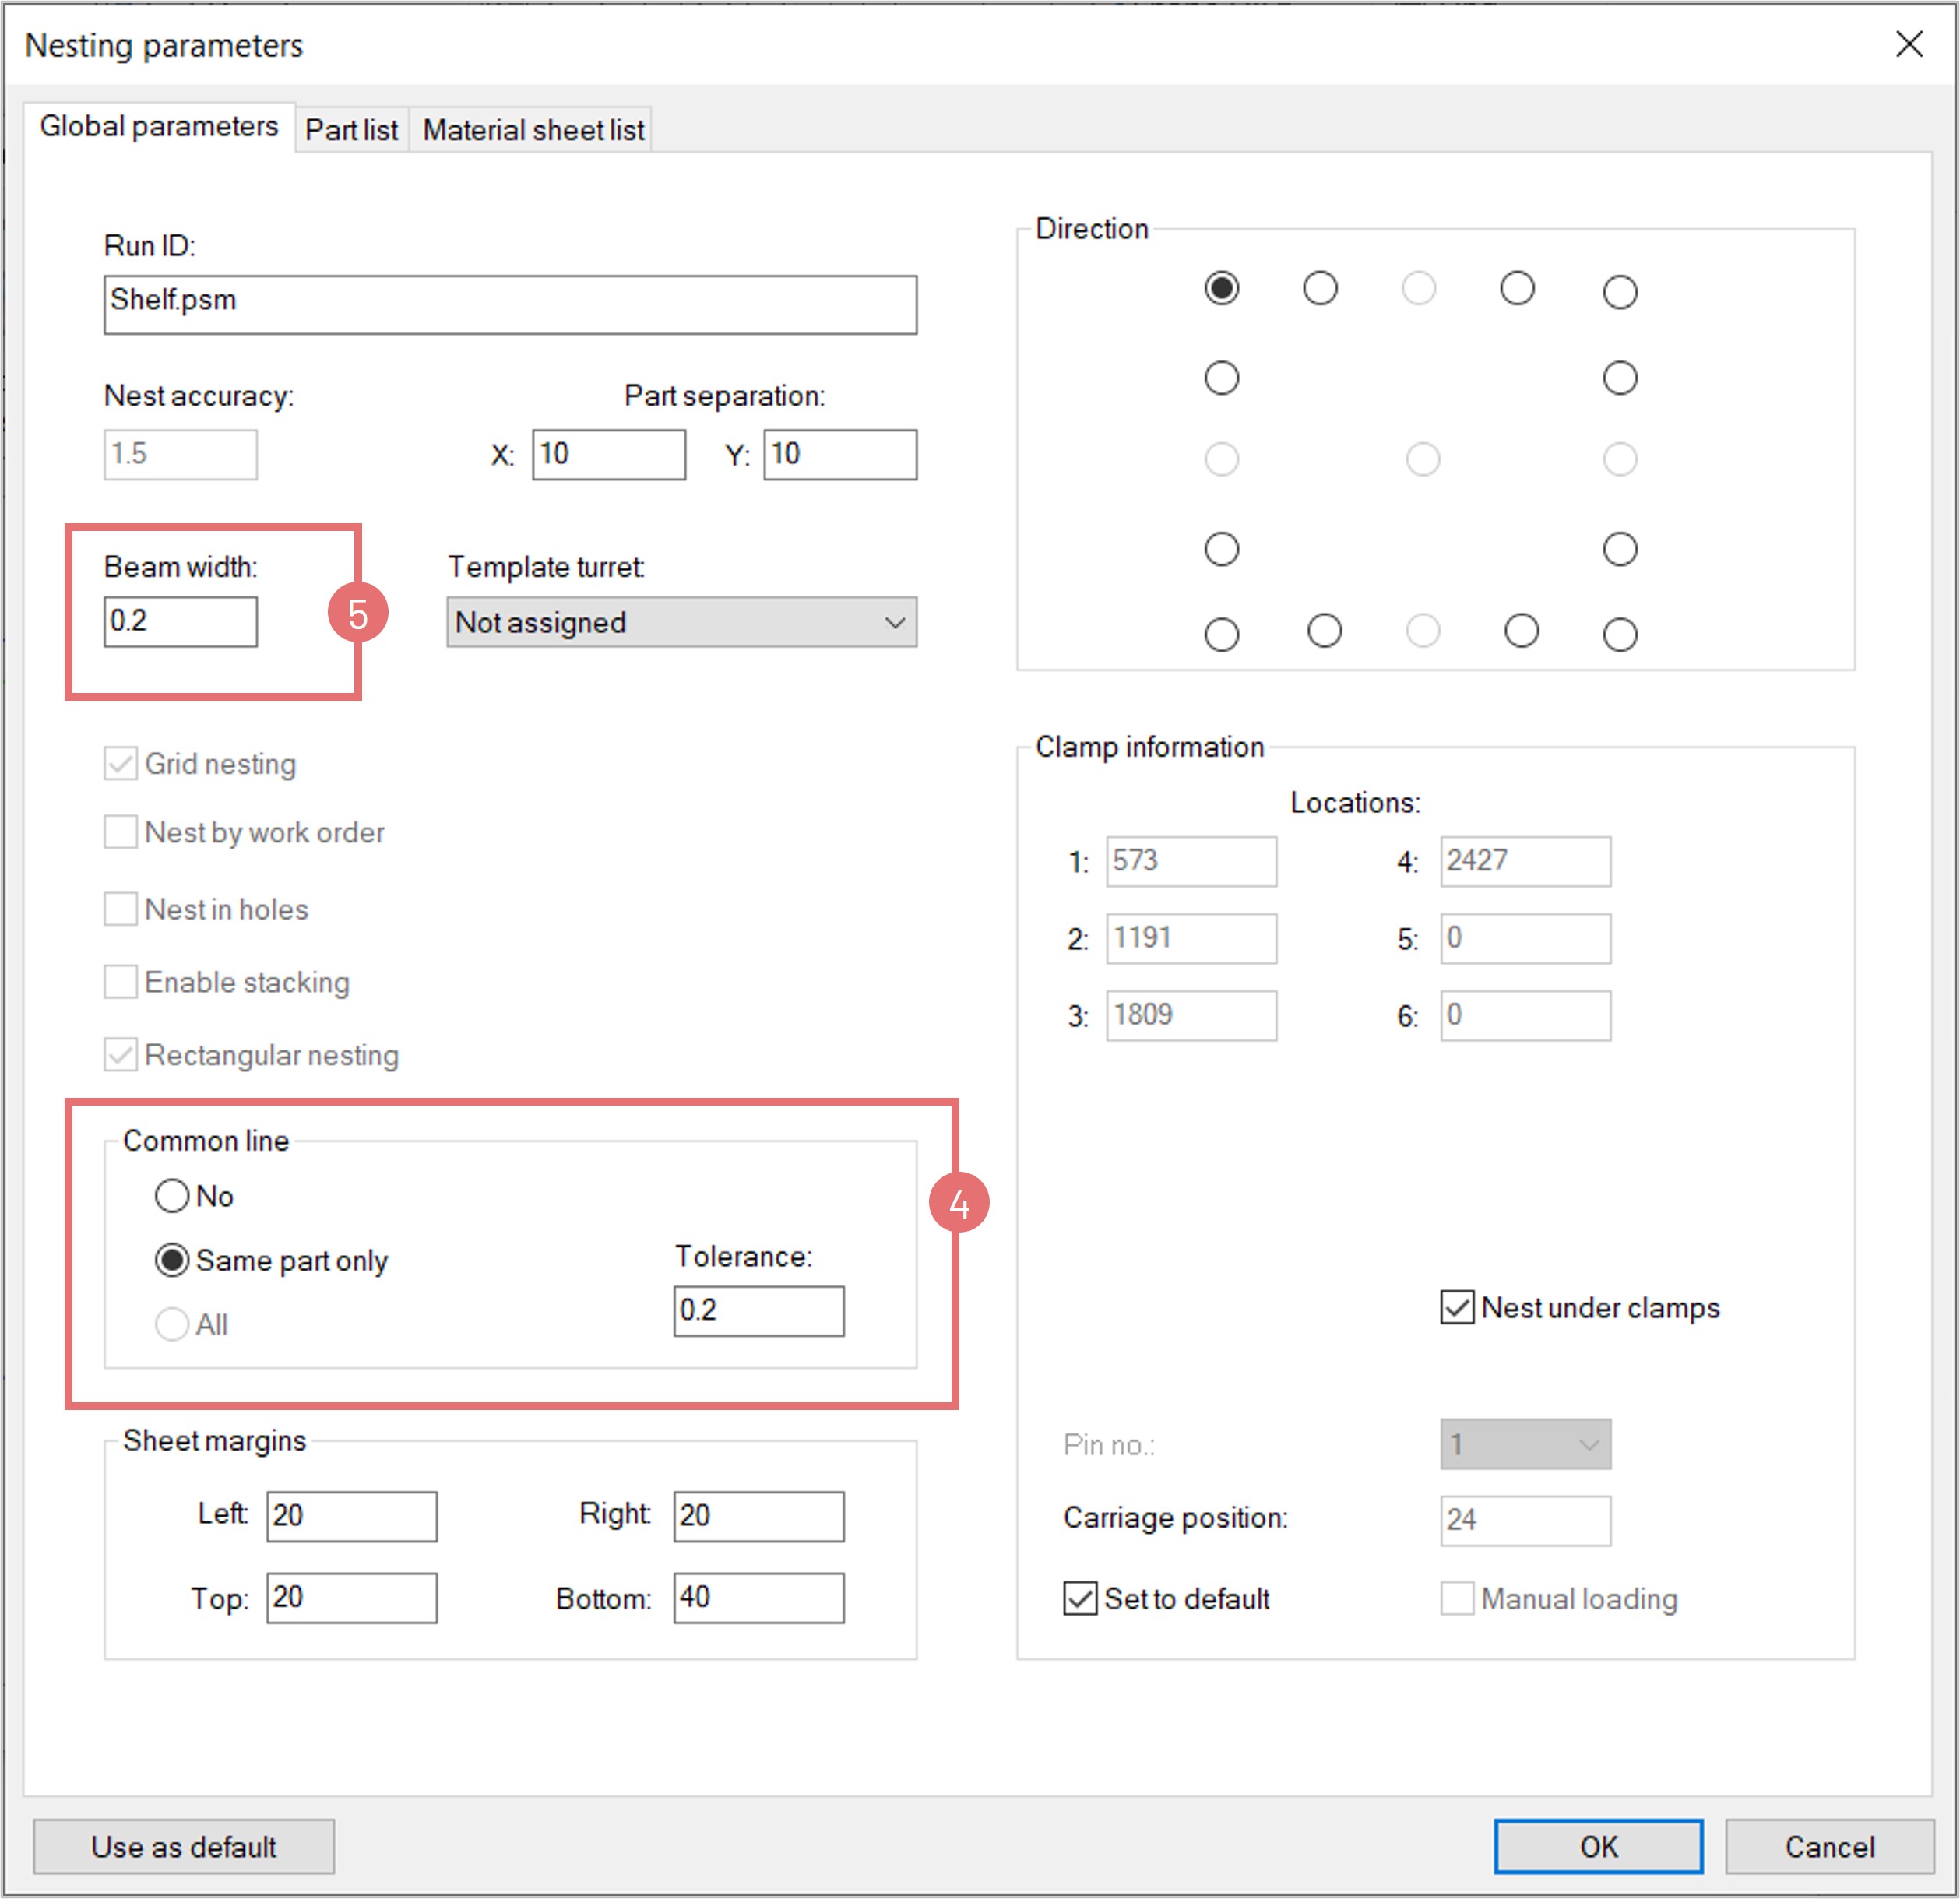The image size is (1960, 1899).
Task: Select the top-right Direction radio button
Action: tap(1619, 292)
